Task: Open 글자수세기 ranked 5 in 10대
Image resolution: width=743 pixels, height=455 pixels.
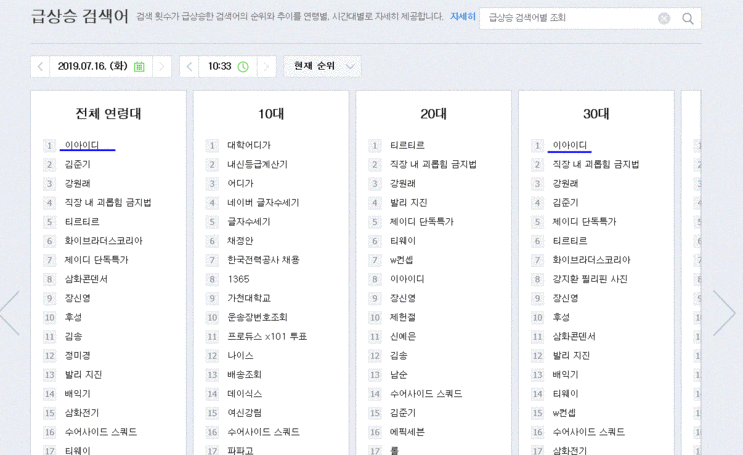Action: coord(249,221)
